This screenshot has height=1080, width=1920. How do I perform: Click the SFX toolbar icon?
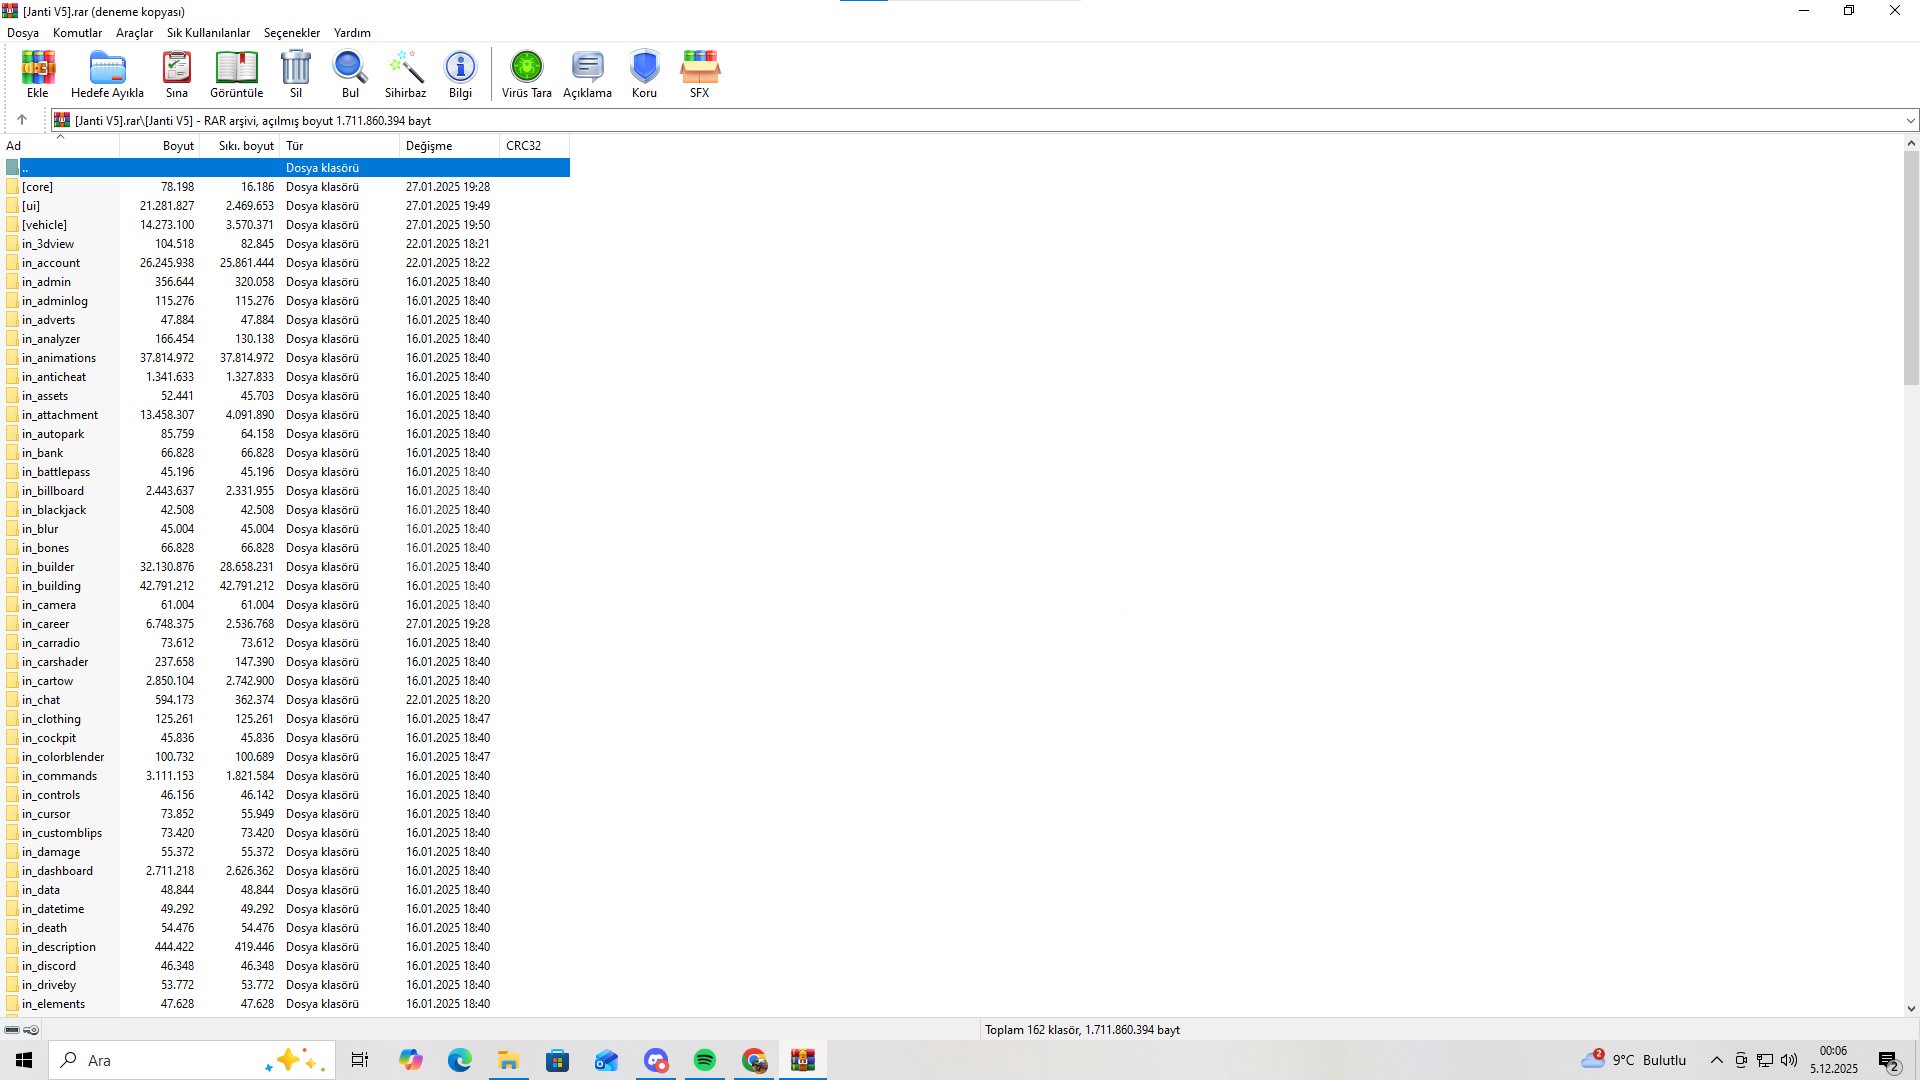[x=699, y=74]
